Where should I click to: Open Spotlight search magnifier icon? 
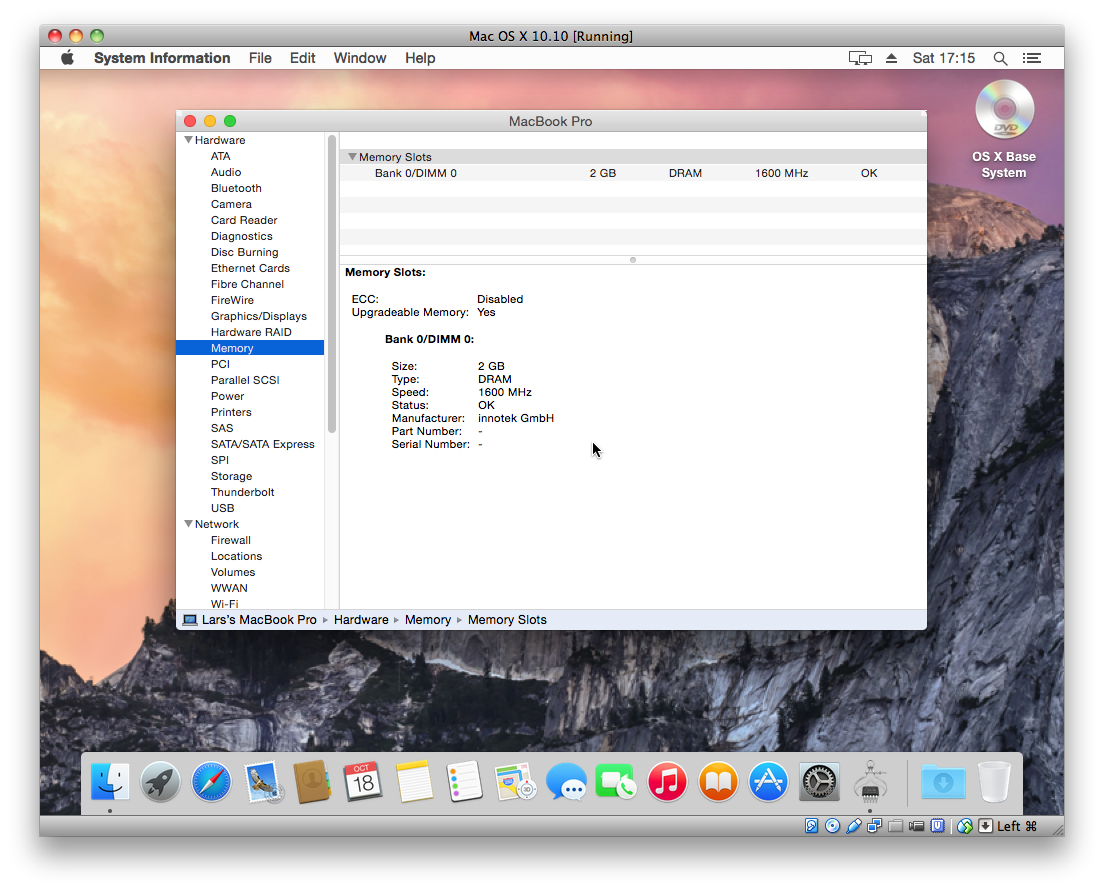point(1000,58)
